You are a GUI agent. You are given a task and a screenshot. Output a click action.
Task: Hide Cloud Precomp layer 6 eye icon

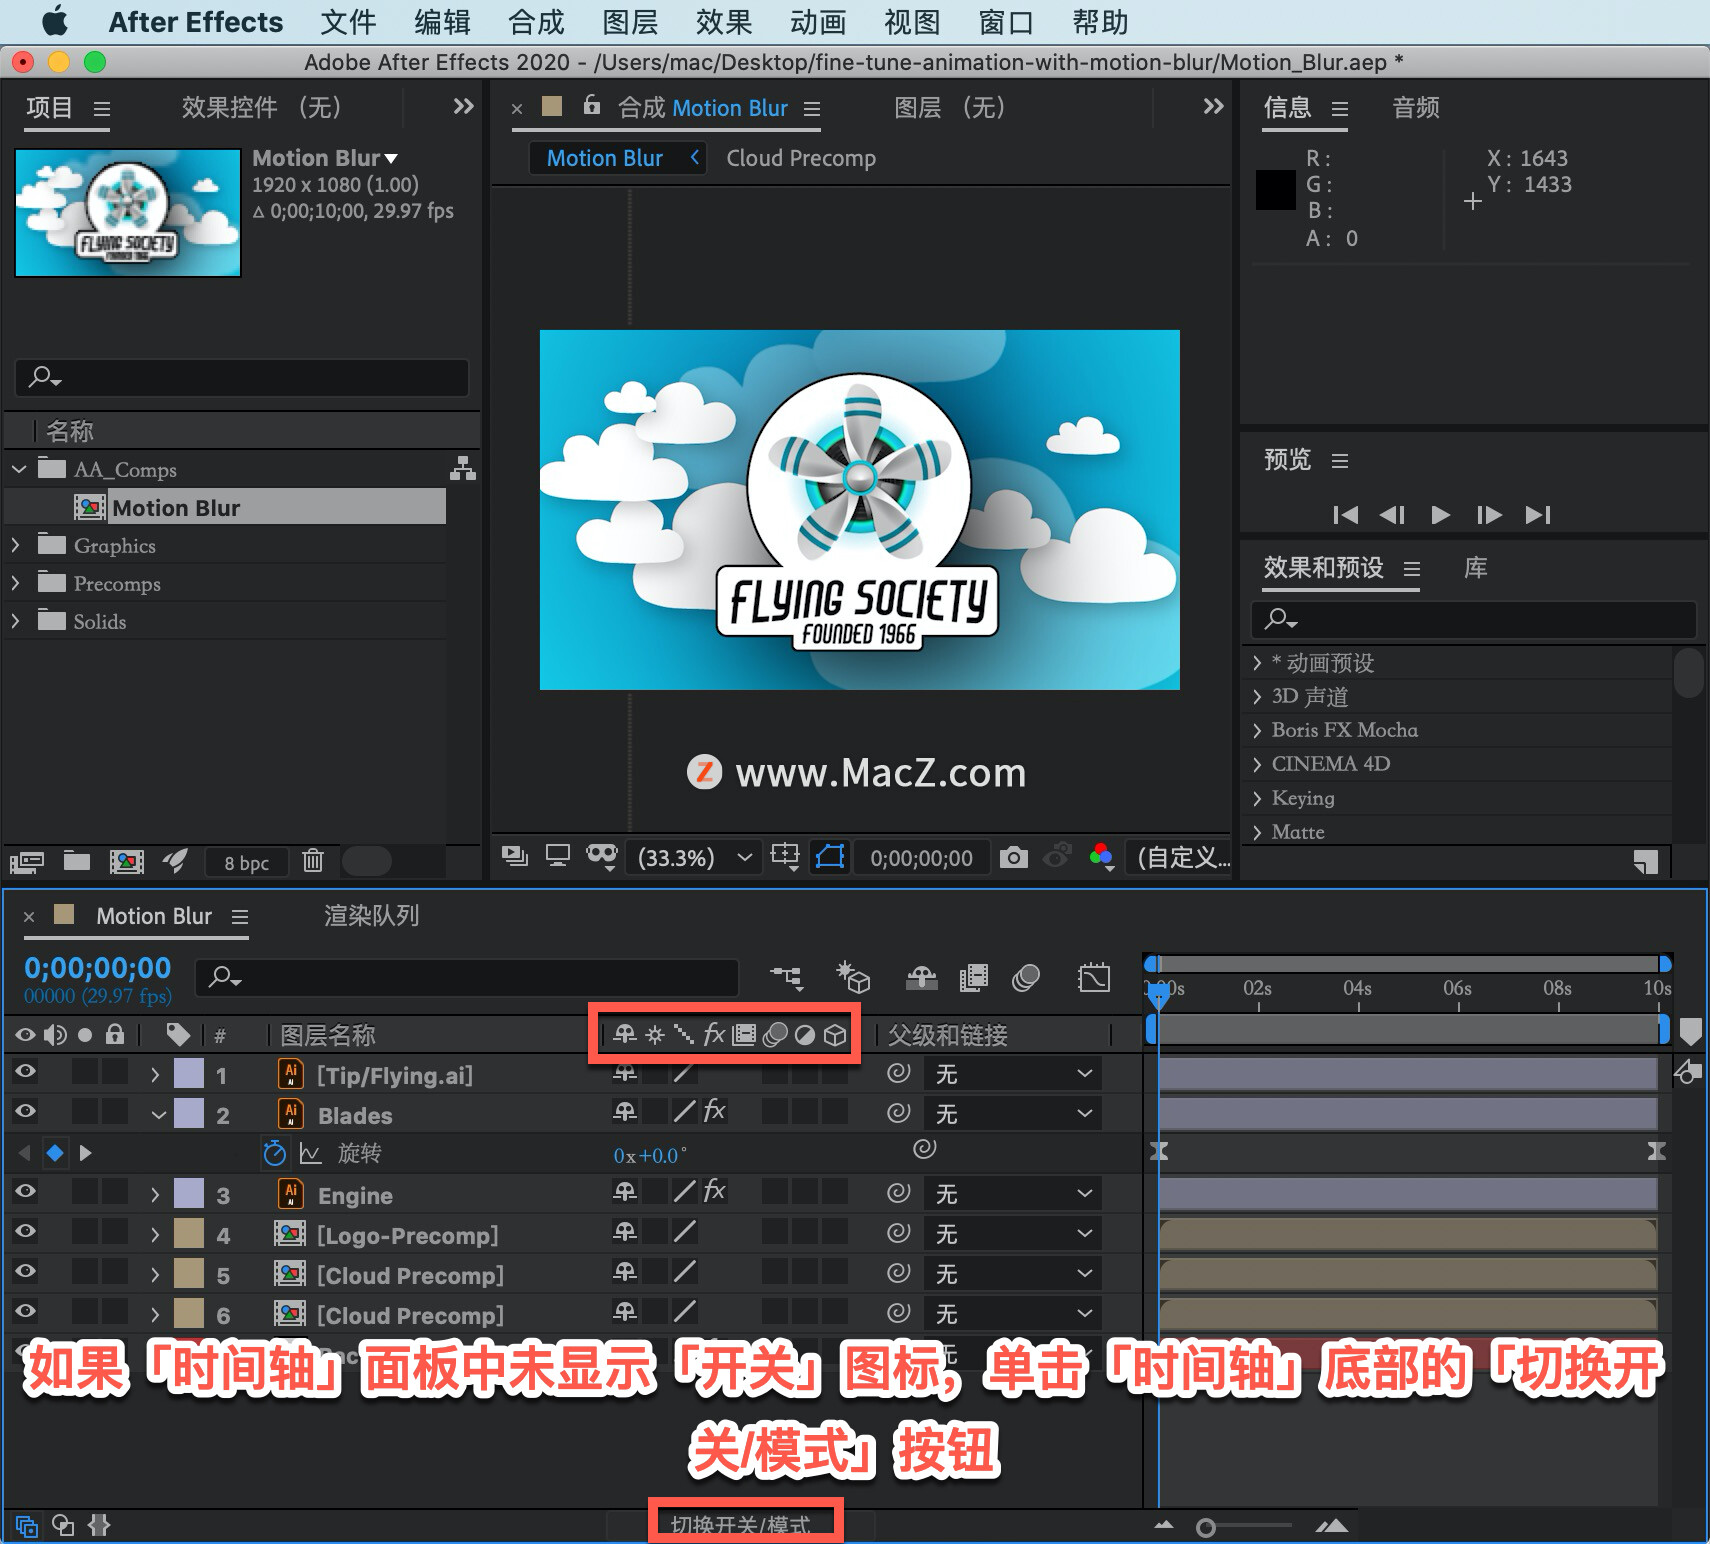click(26, 1311)
